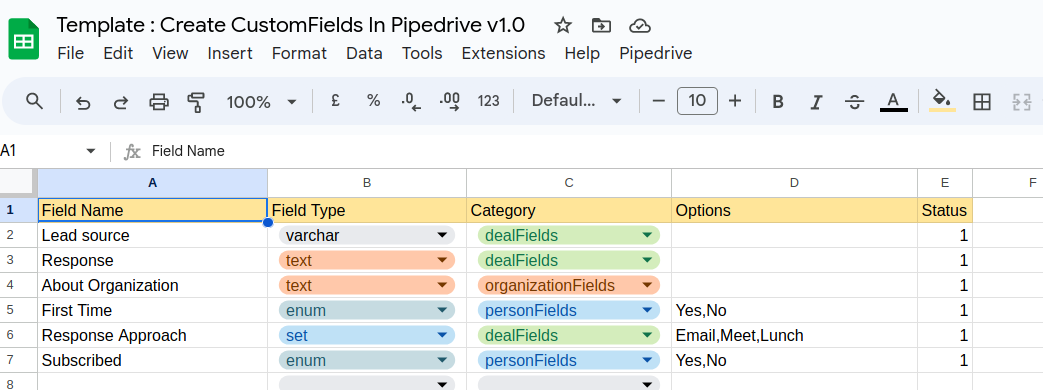Format as currency with pound icon
The image size is (1043, 390).
pos(335,101)
